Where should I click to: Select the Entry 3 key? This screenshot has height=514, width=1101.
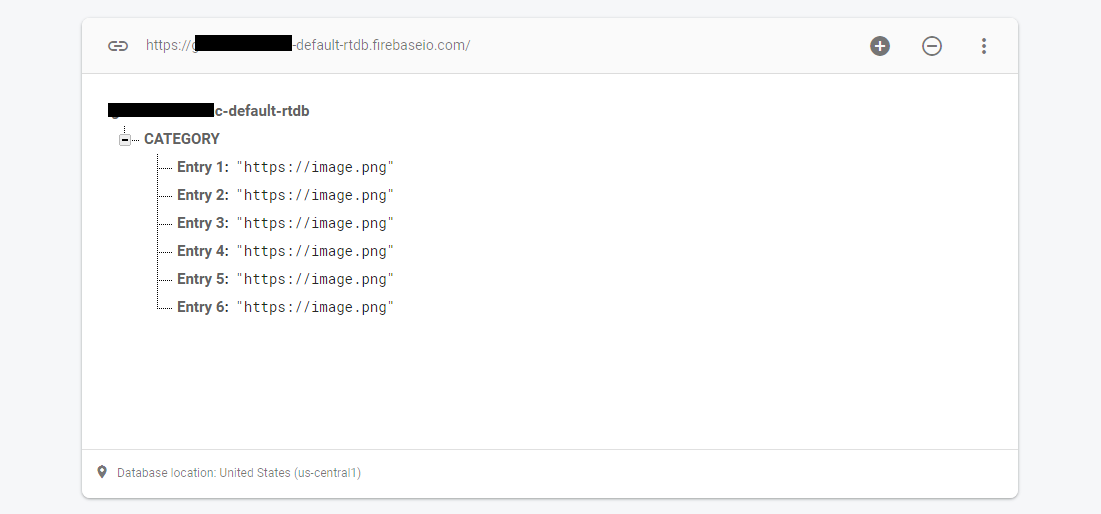click(203, 223)
